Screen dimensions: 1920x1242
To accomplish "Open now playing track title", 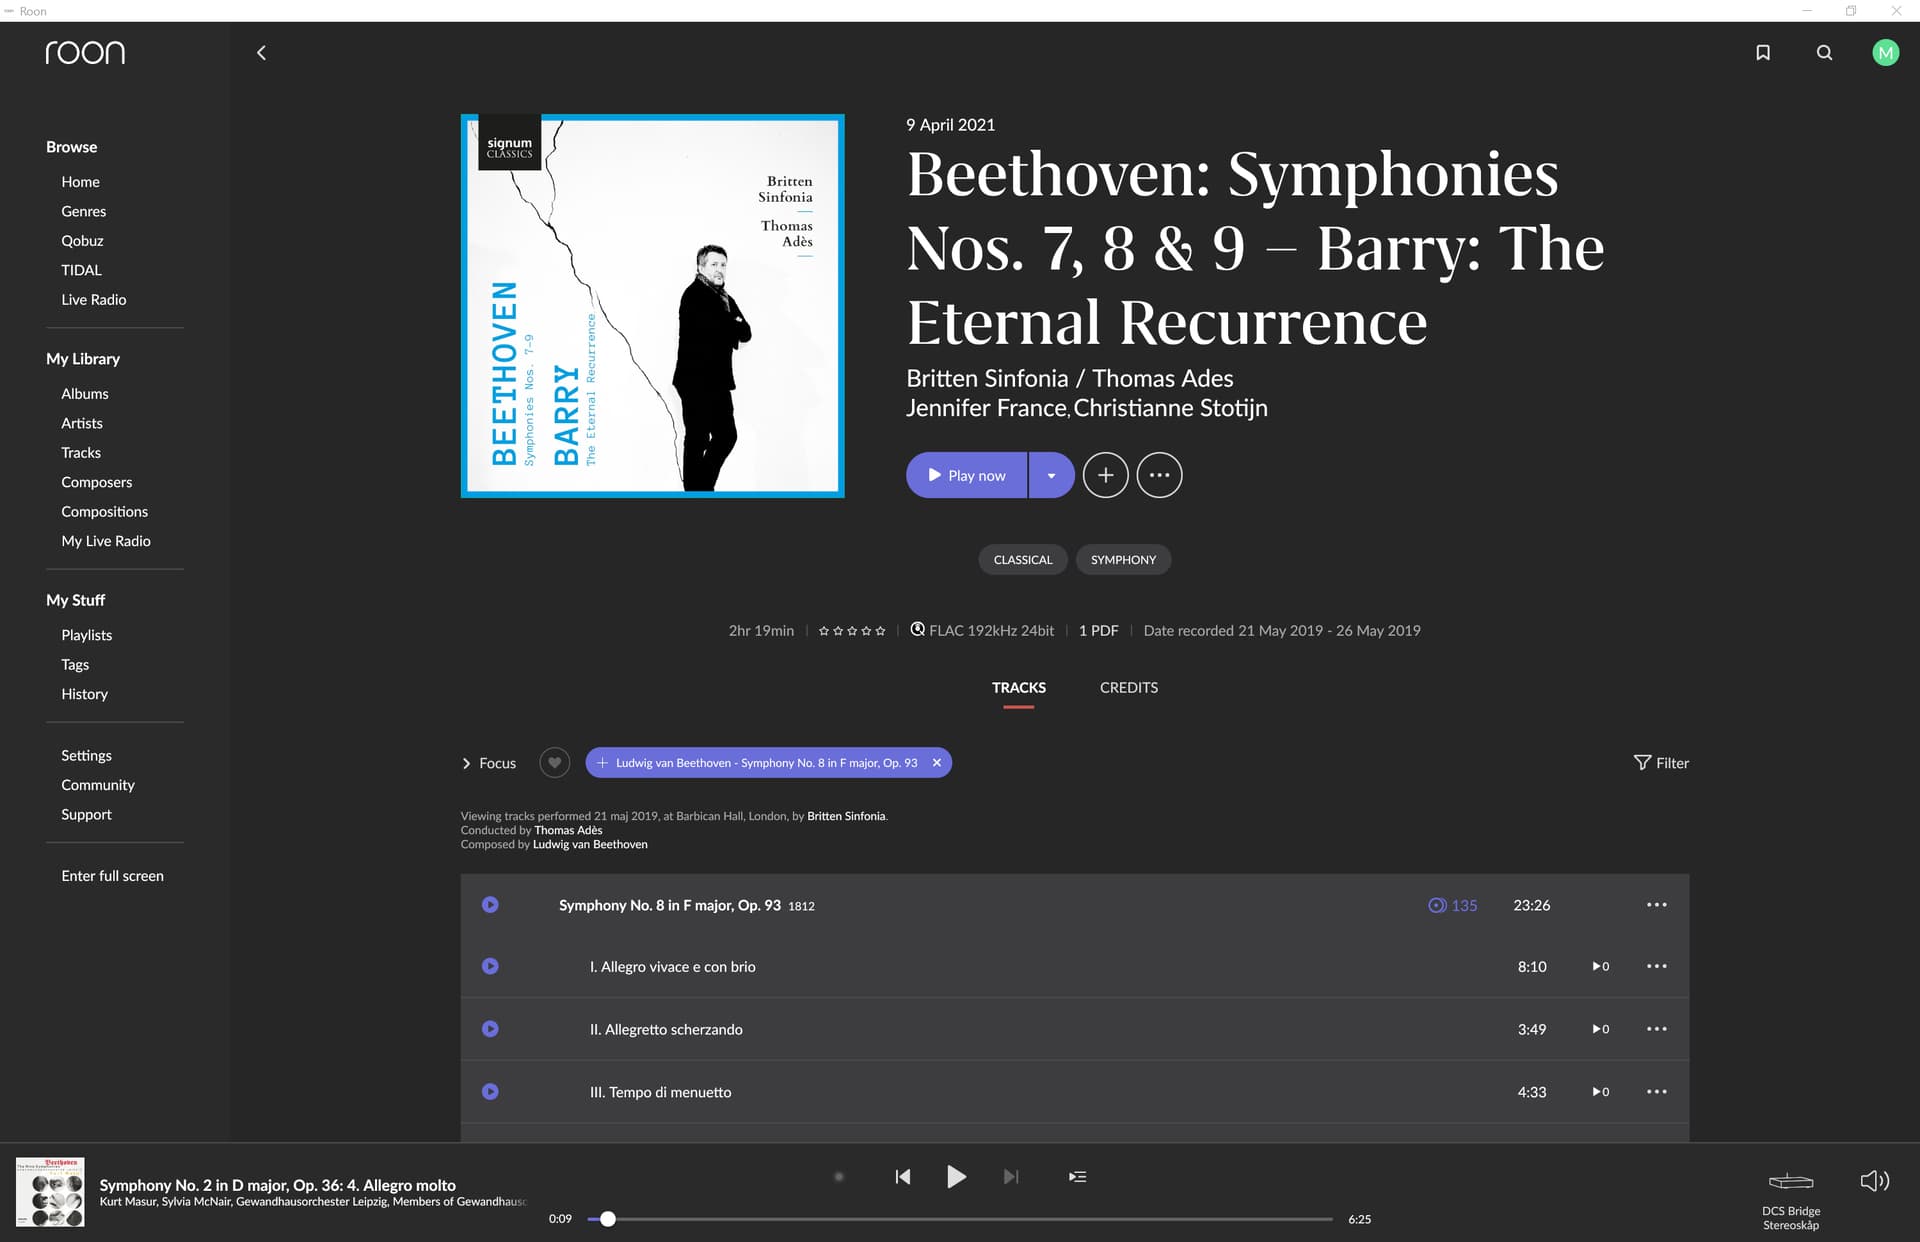I will [x=277, y=1185].
